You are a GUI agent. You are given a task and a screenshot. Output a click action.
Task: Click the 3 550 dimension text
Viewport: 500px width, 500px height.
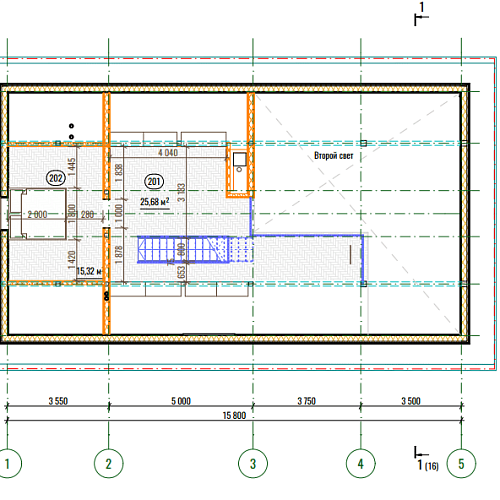click(58, 401)
